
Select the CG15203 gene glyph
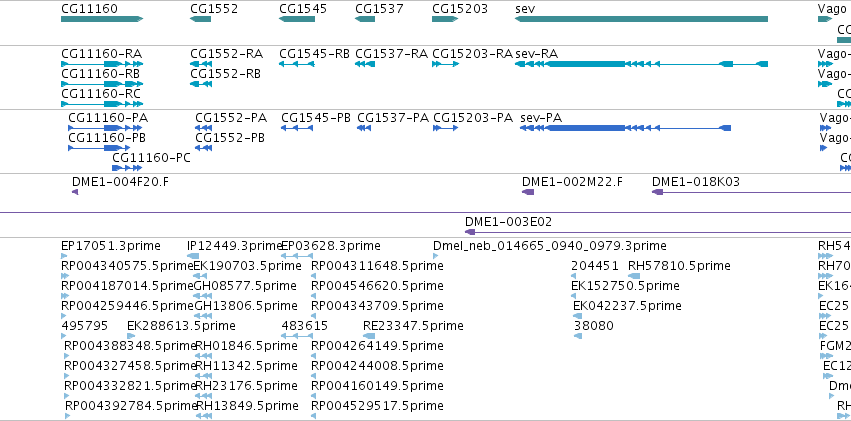tap(445, 19)
